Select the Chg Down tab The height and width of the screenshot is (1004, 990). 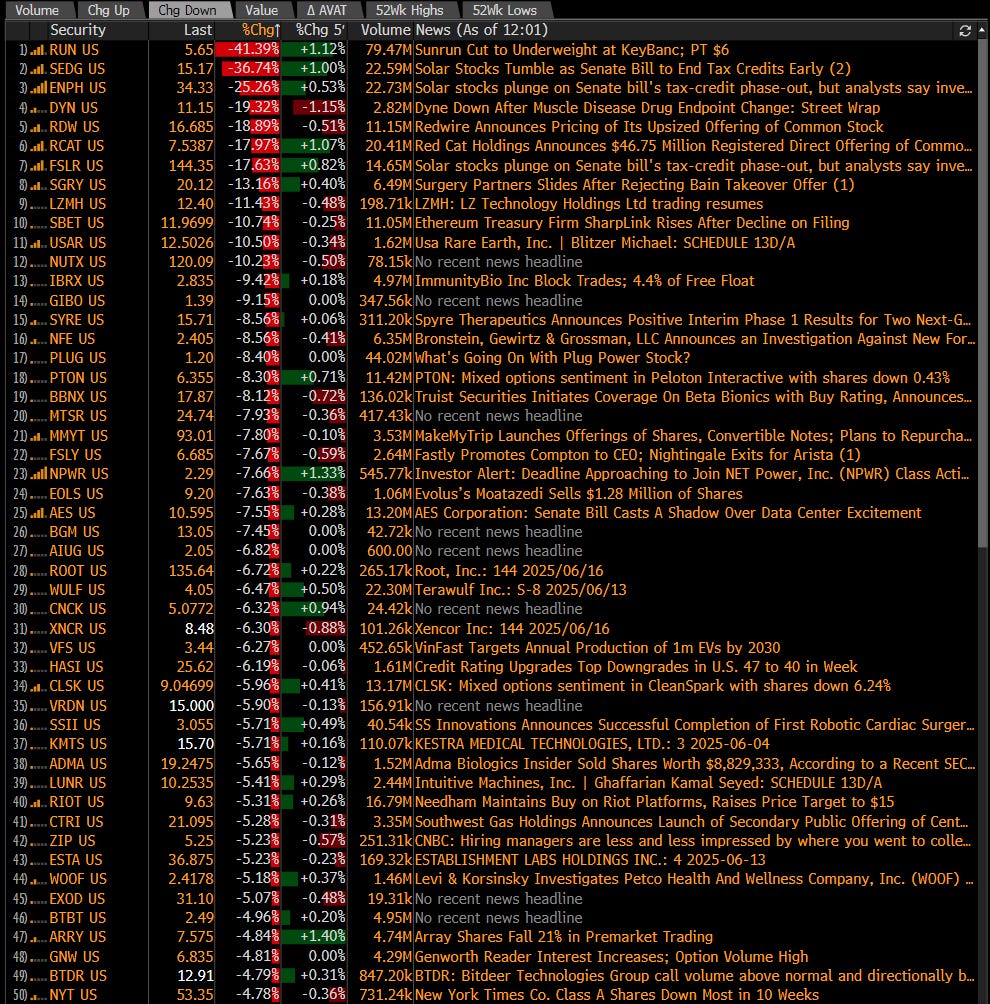tap(187, 10)
